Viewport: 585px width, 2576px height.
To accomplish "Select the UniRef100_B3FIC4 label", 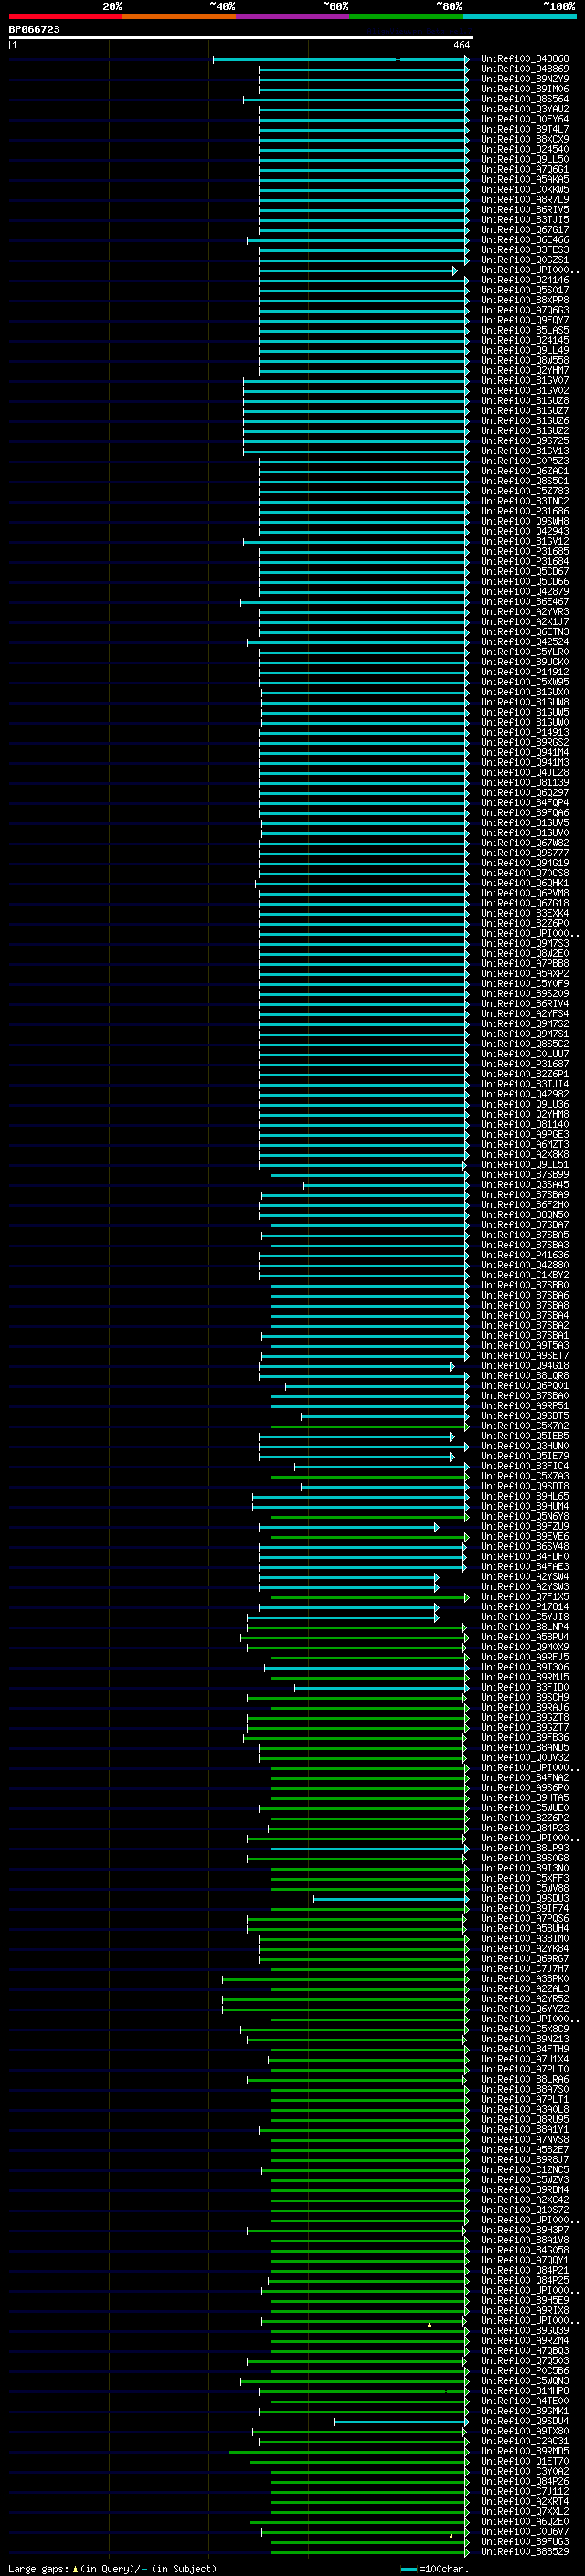I will click(524, 1466).
